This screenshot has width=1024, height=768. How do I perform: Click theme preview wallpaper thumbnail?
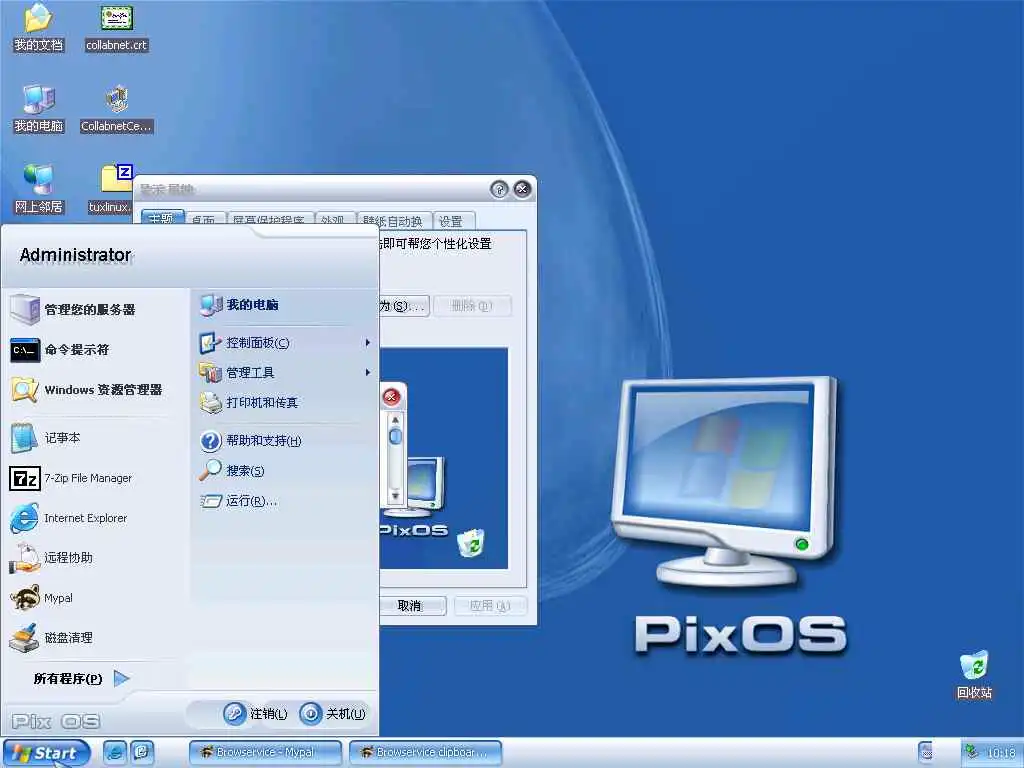[444, 458]
